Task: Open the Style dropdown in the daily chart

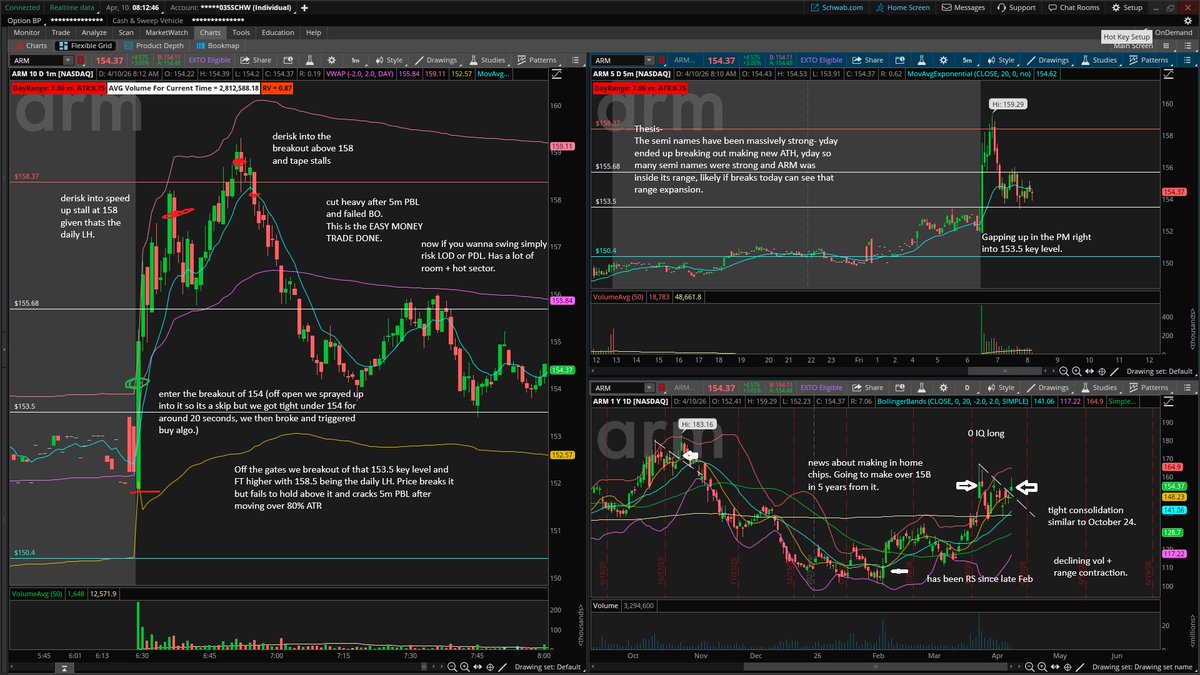Action: 1001,388
